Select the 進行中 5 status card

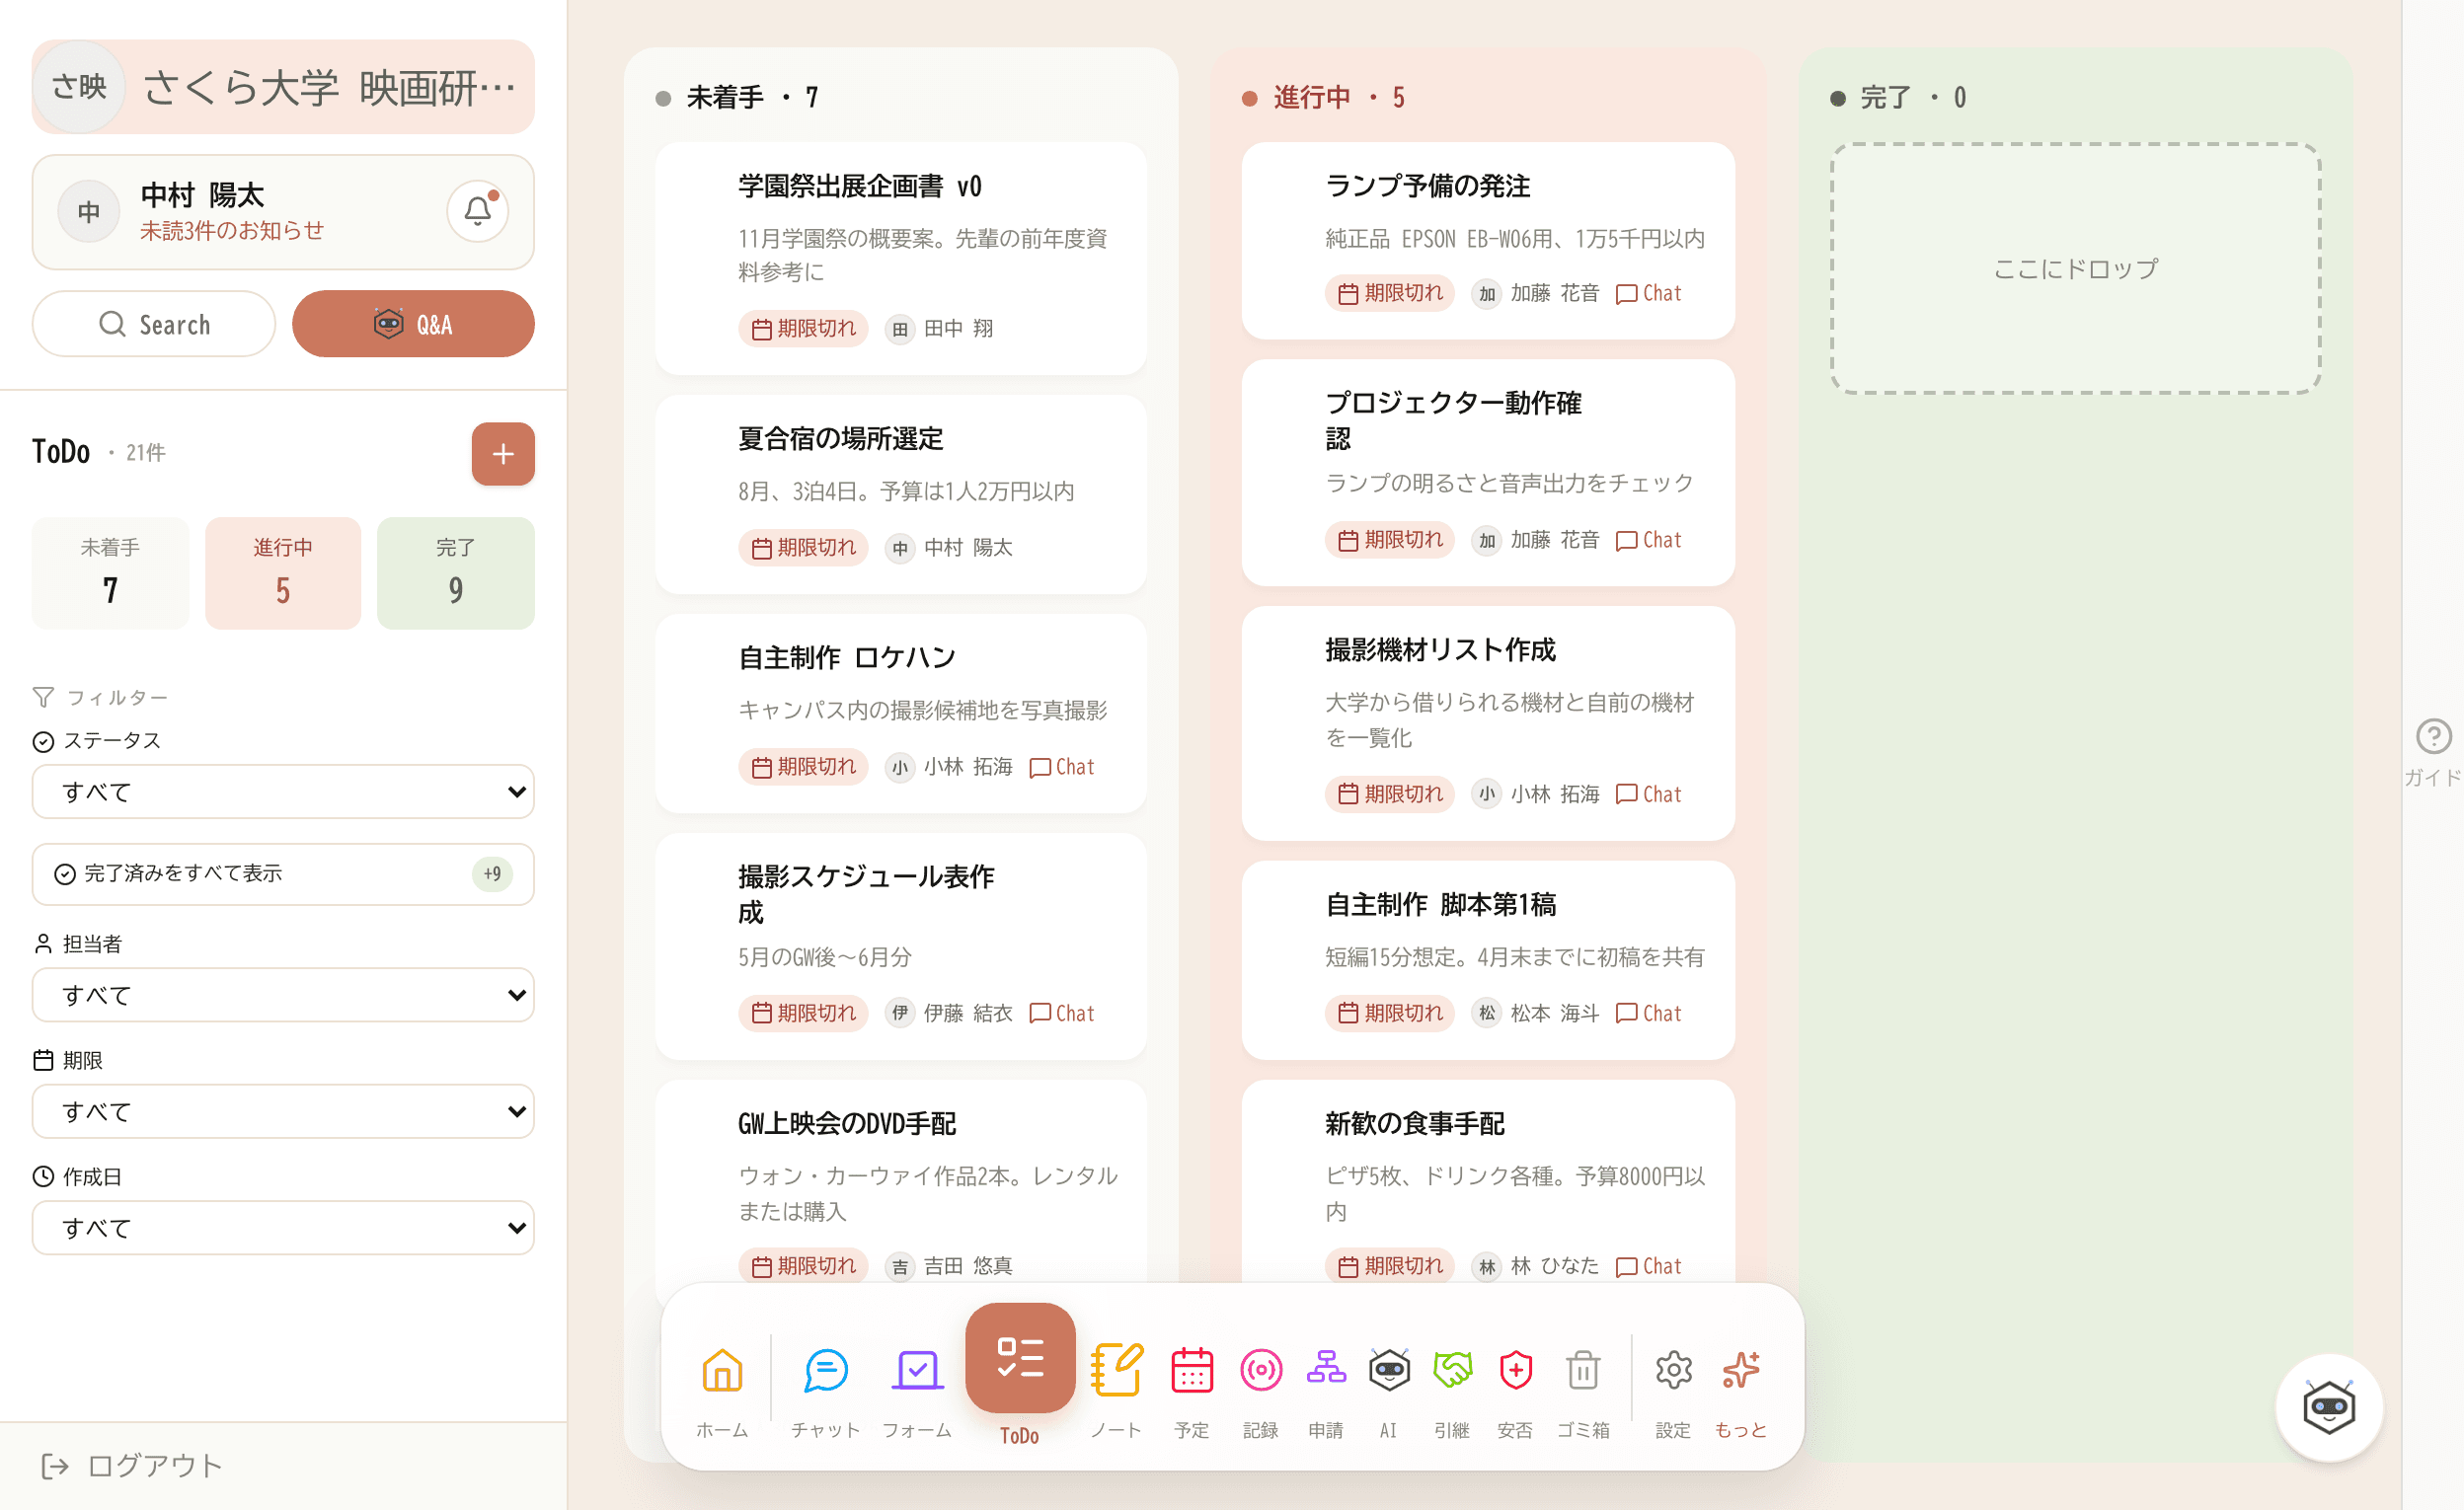point(283,572)
